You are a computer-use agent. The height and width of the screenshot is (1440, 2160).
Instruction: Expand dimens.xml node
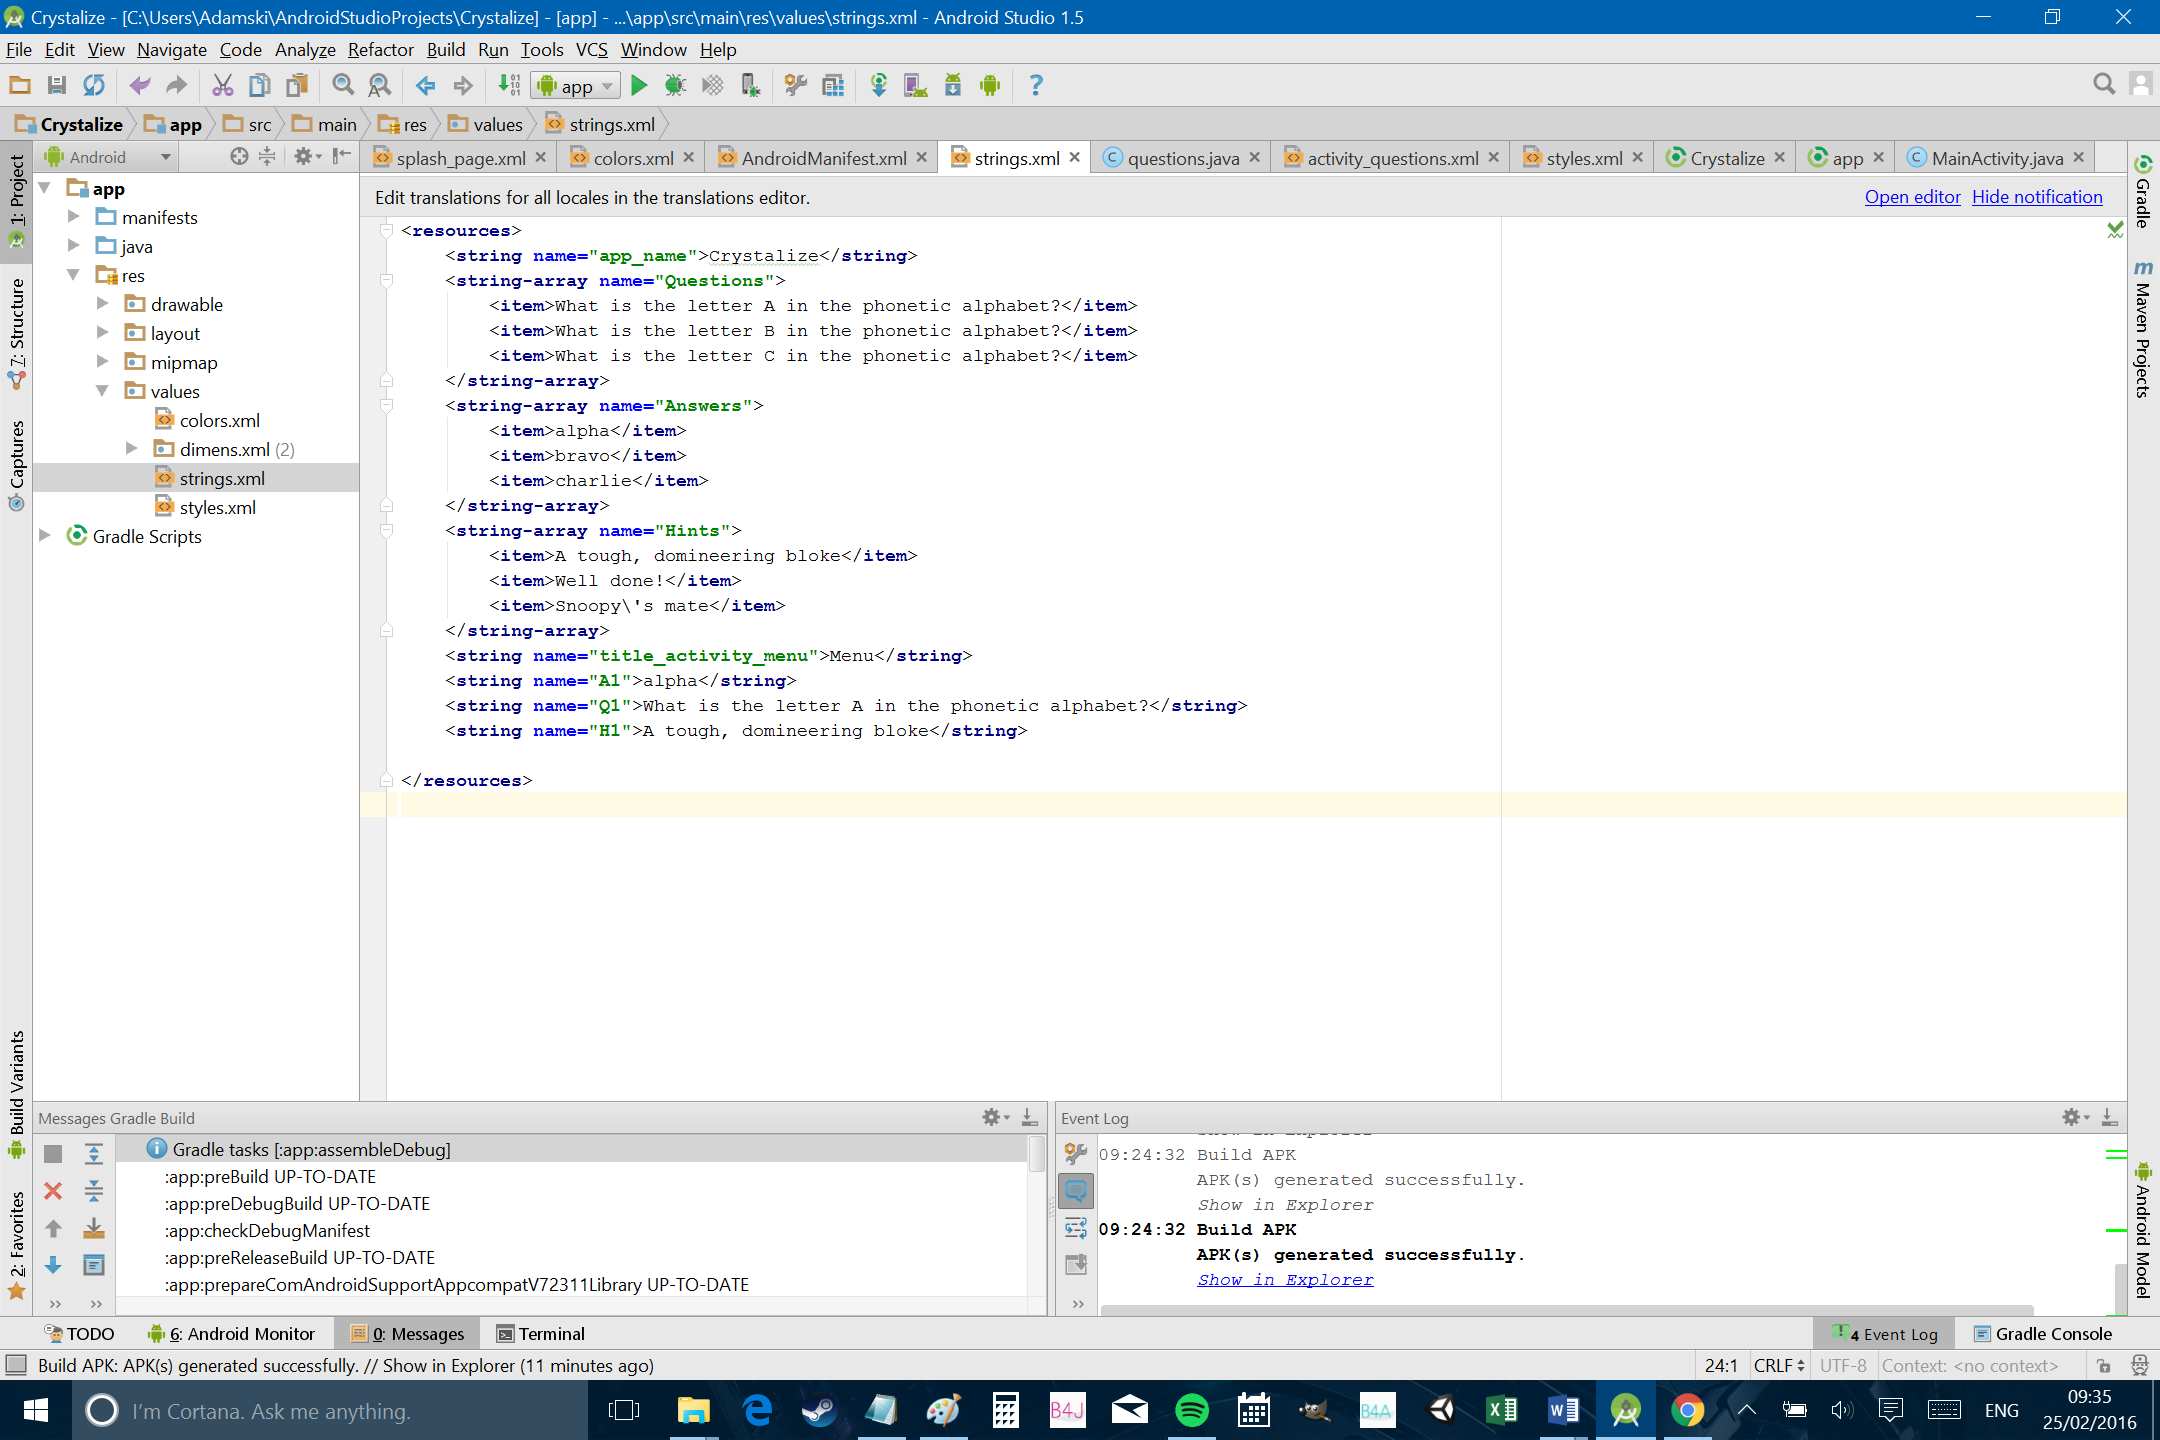click(131, 449)
